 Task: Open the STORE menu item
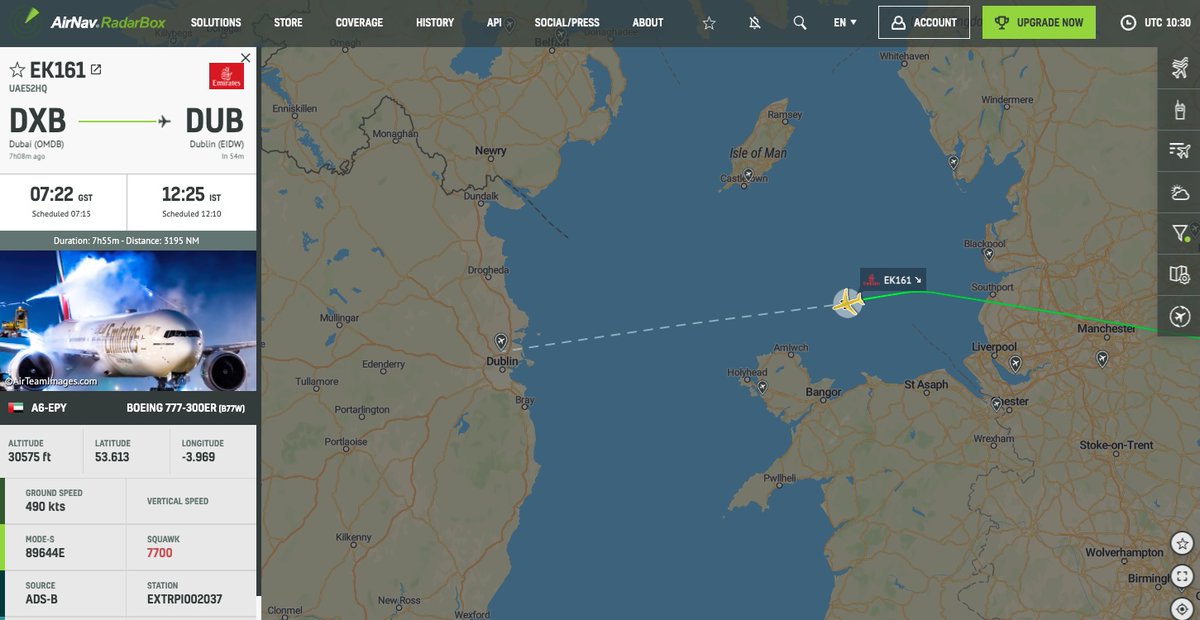[x=288, y=22]
